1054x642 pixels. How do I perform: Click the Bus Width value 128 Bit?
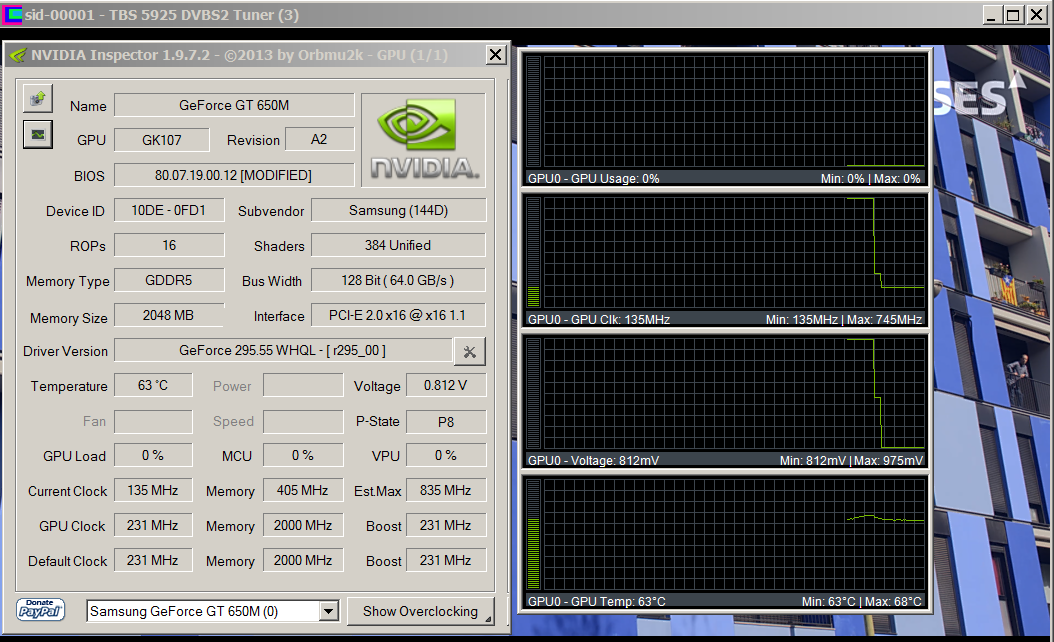[399, 280]
